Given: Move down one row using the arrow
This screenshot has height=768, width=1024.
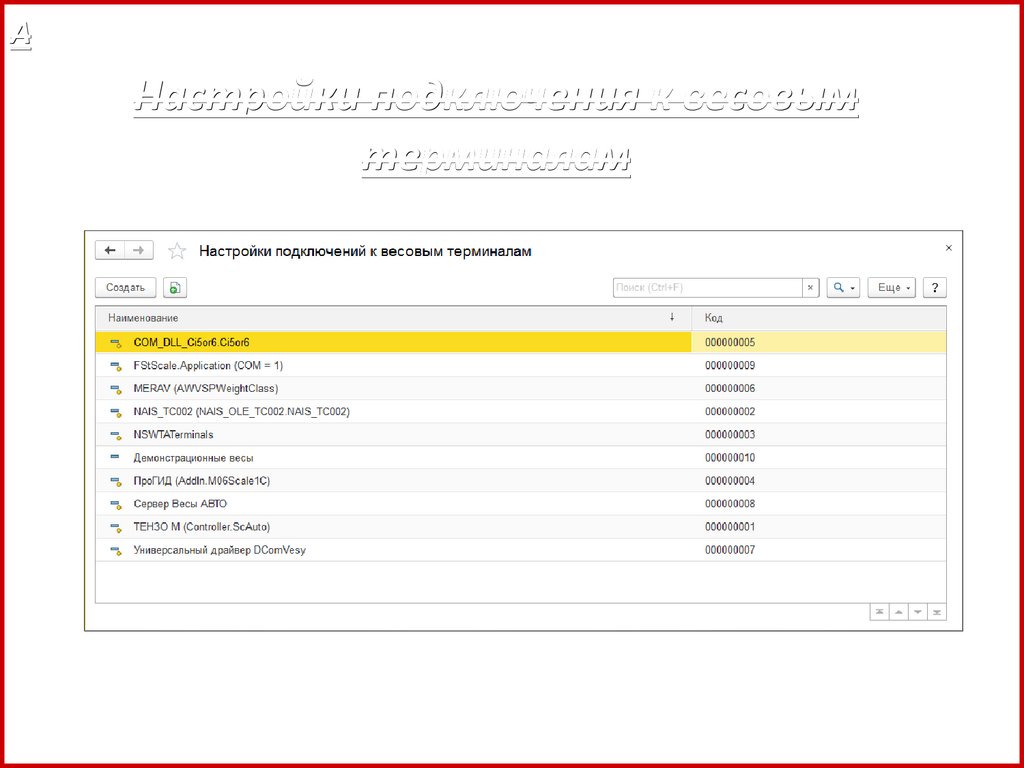Looking at the screenshot, I should coord(917,612).
